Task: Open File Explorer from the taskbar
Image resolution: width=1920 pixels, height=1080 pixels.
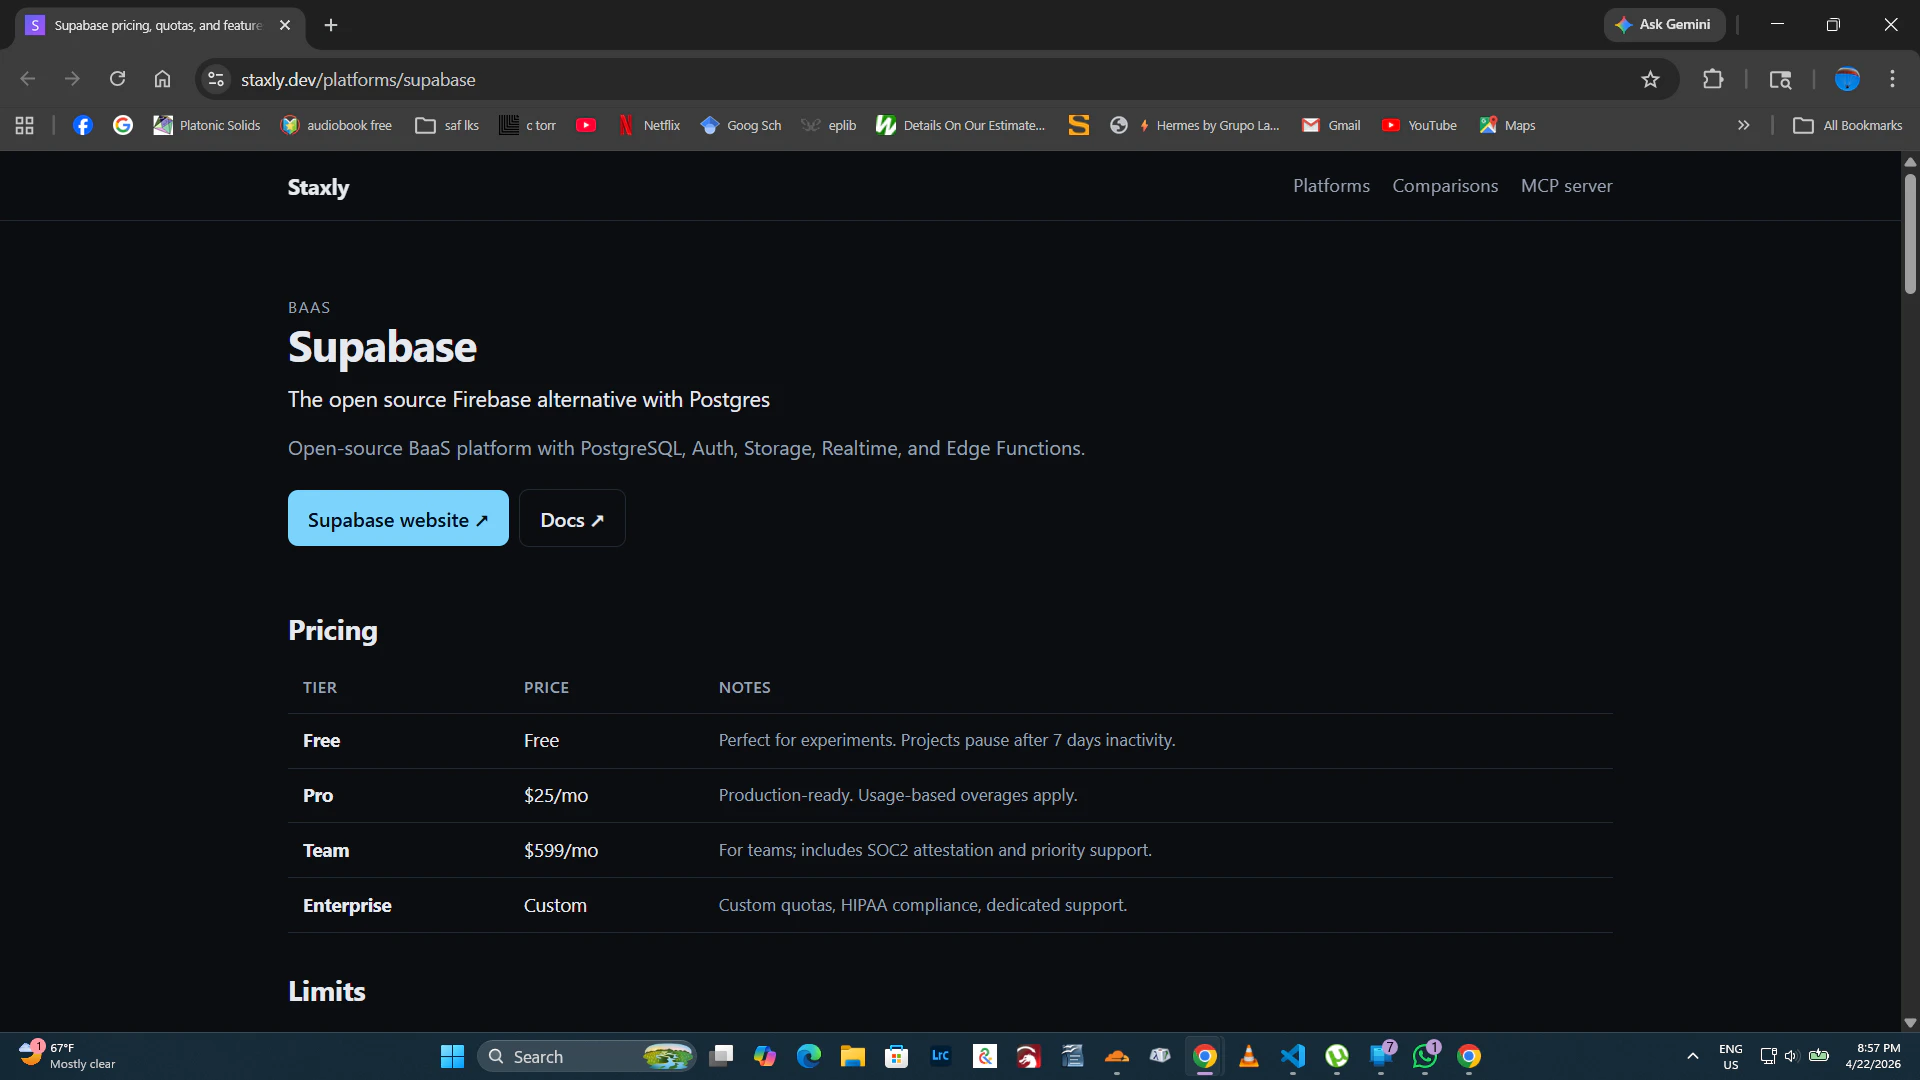Action: [x=853, y=1056]
